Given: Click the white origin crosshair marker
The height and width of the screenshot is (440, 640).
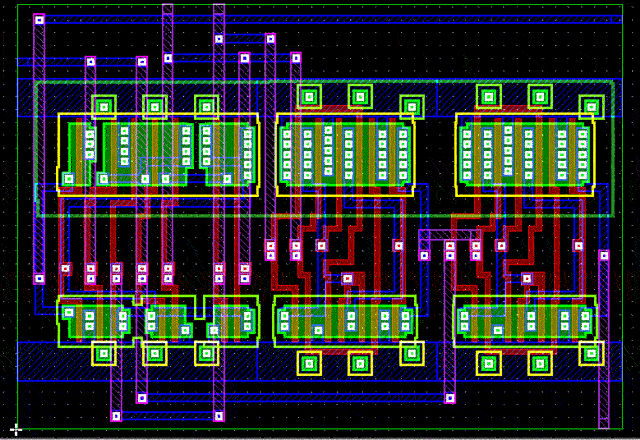Looking at the screenshot, I should point(16,429).
